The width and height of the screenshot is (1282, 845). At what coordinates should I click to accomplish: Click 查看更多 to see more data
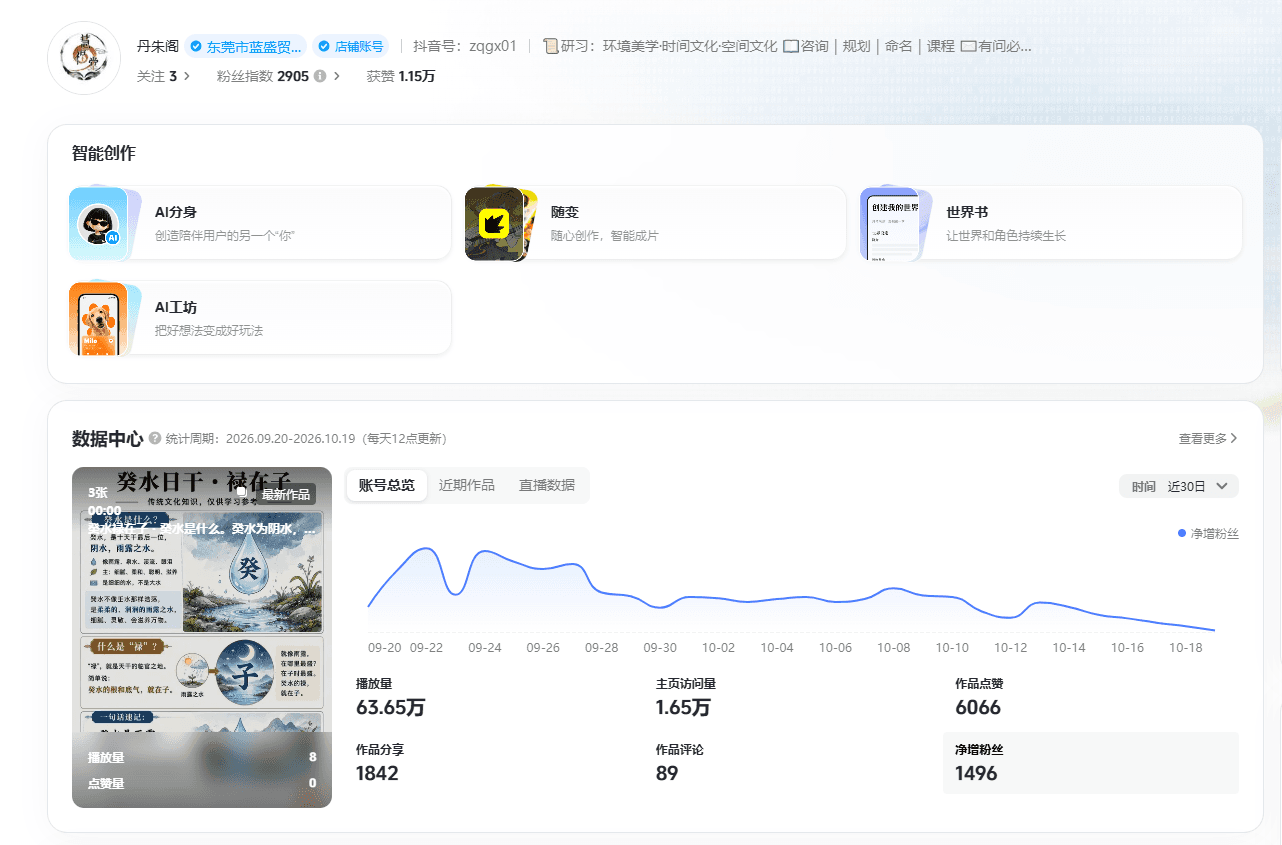coord(1208,438)
